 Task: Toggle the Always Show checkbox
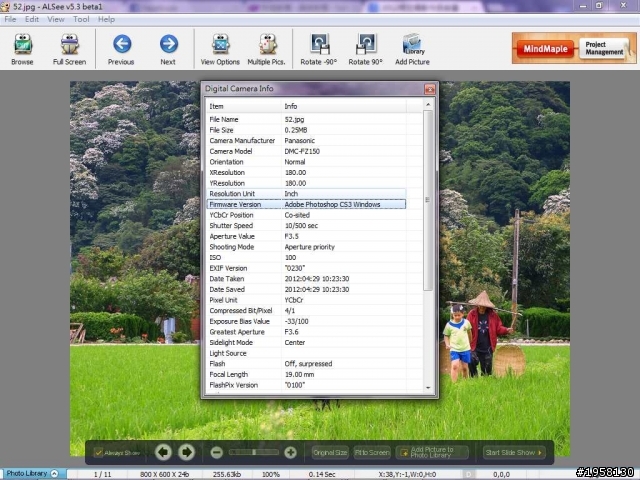[98, 452]
